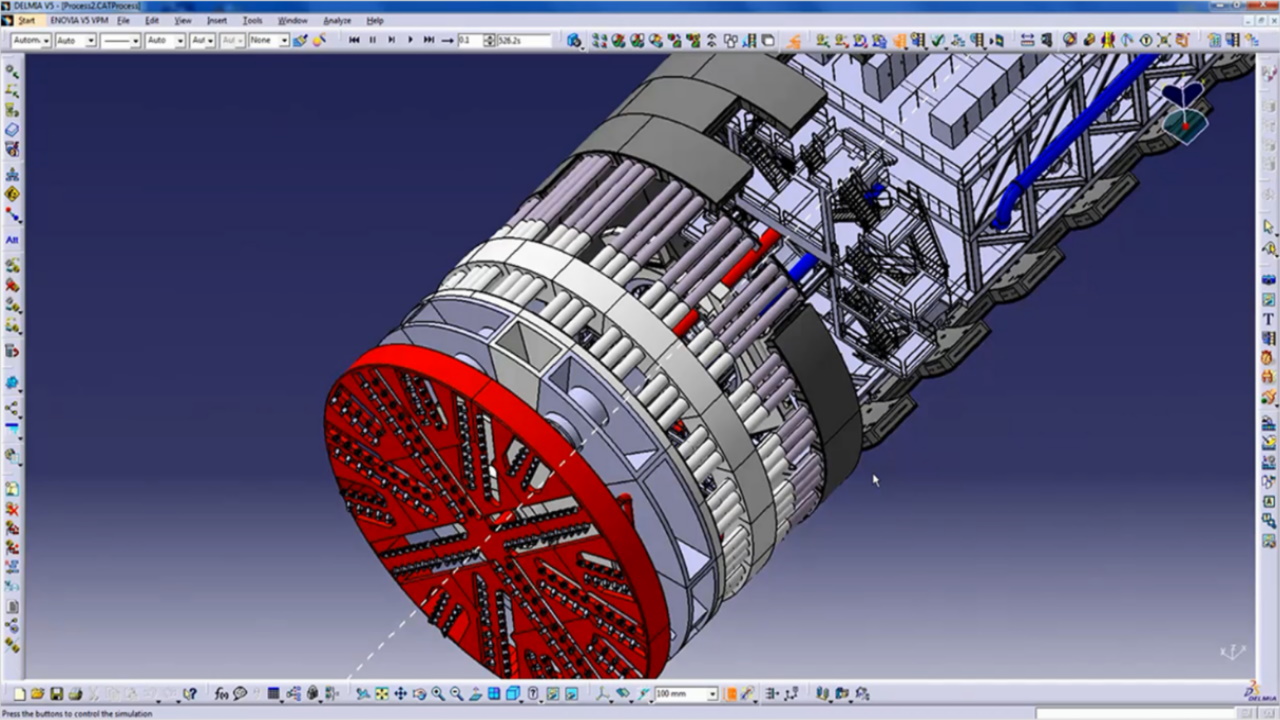Screen dimensions: 1280x720
Task: Jump to the simulation start
Action: pos(354,40)
